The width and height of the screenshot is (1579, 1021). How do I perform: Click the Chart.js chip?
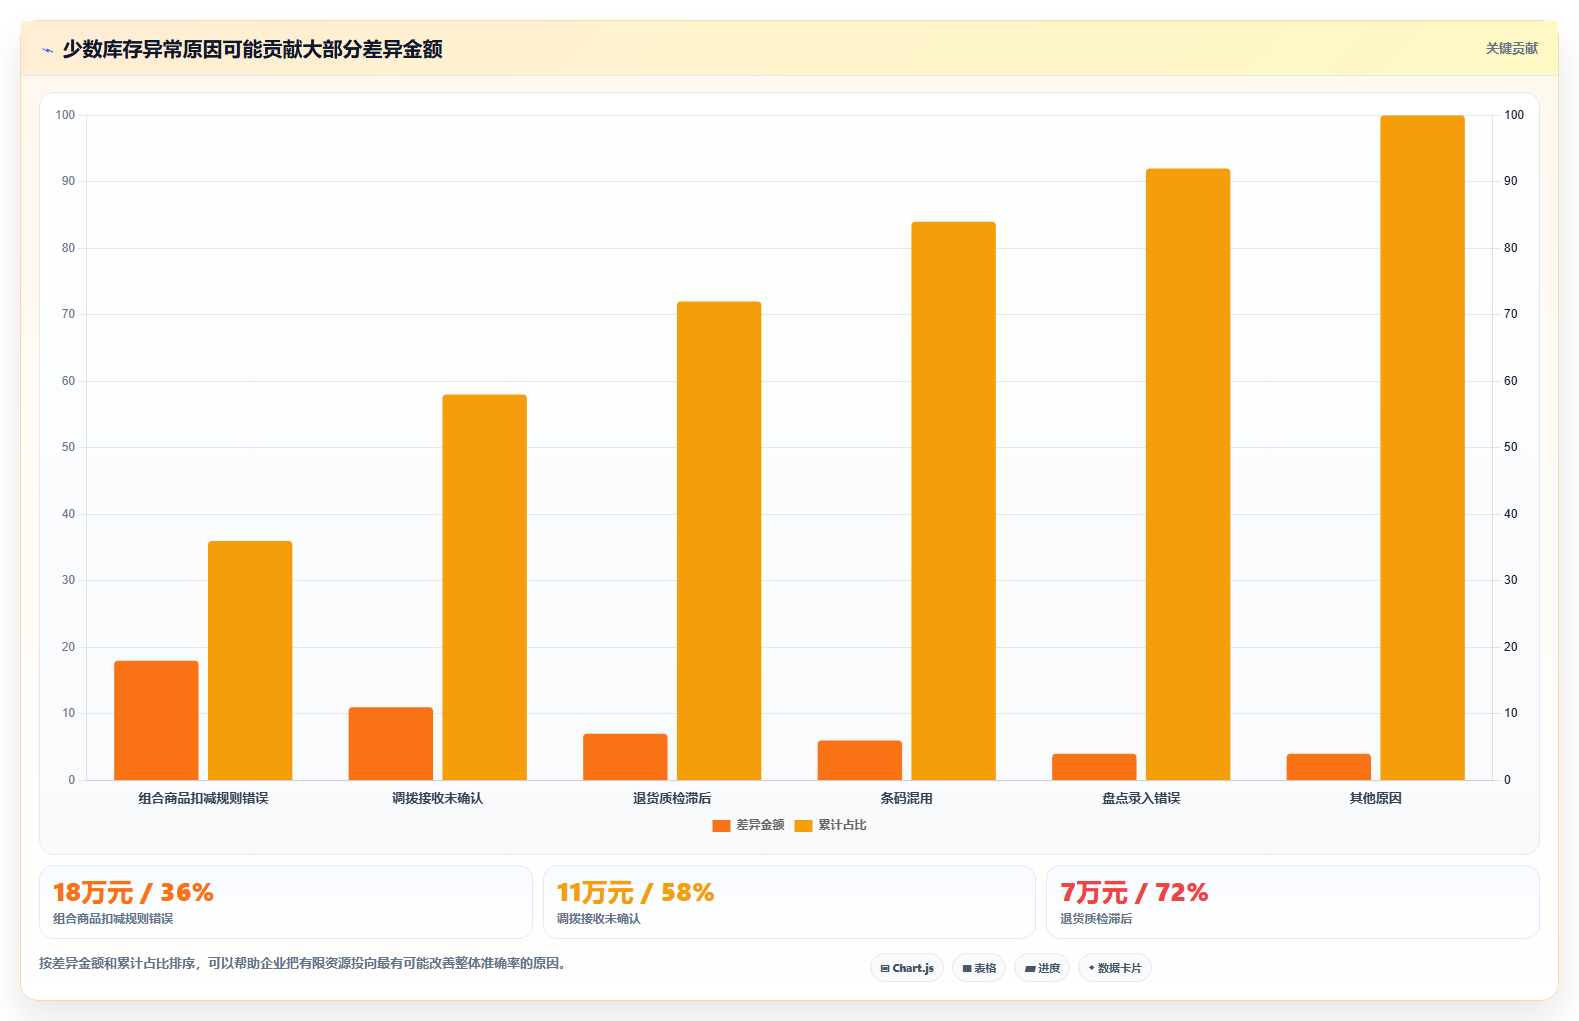click(x=907, y=968)
